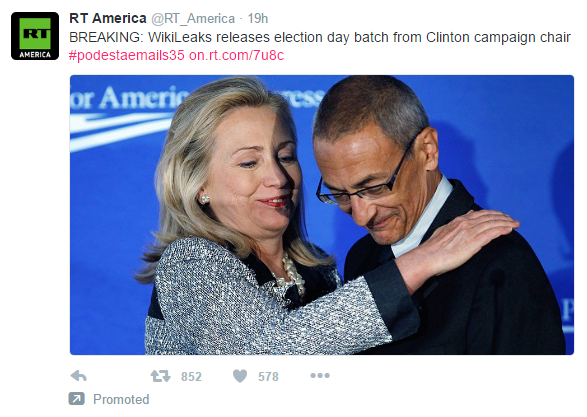The width and height of the screenshot is (587, 417).
Task: Expand the attached tweet photo
Action: 322,215
